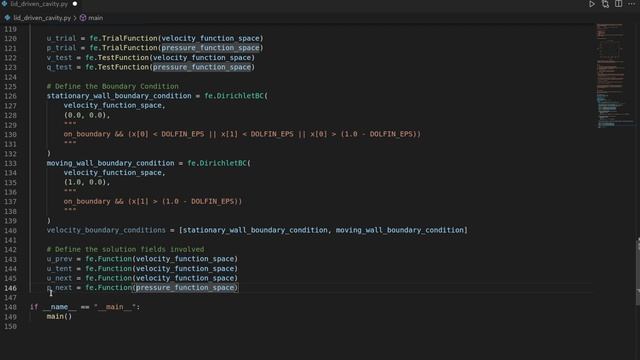This screenshot has height=360, width=640.
Task: Click line number 146 in the gutter
Action: coord(11,288)
